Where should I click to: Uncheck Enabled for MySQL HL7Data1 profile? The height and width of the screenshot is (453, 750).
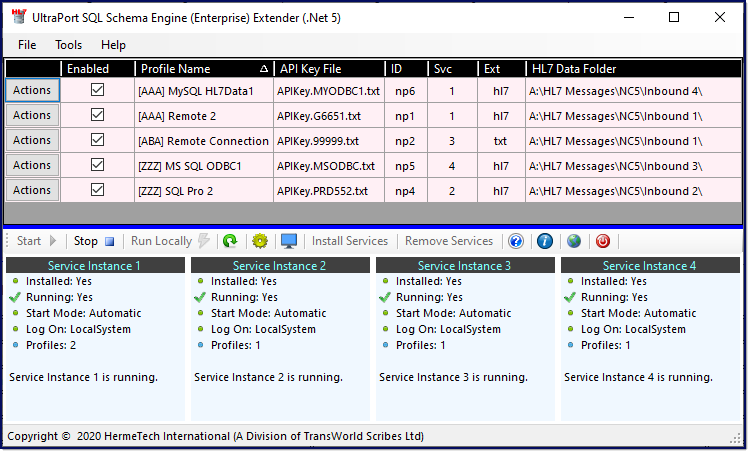[98, 90]
